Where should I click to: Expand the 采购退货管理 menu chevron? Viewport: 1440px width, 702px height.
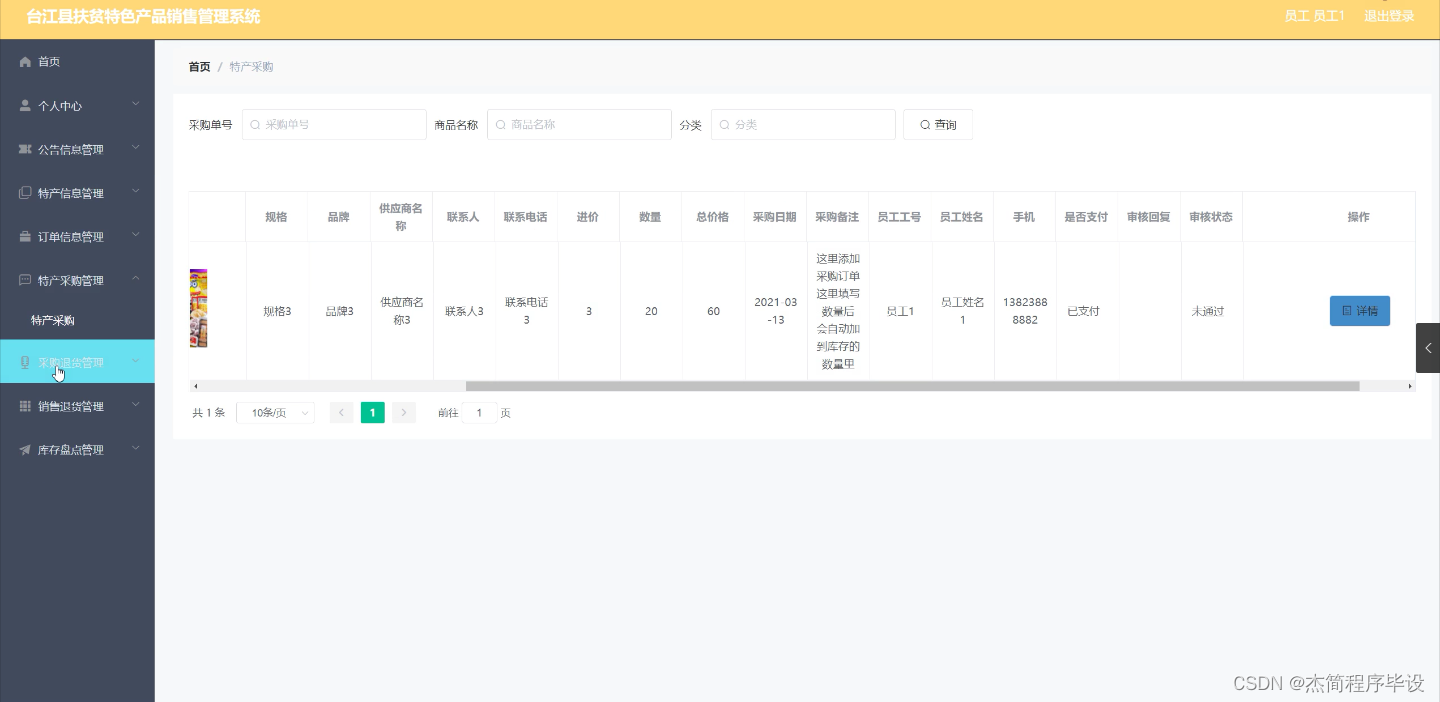(x=136, y=361)
